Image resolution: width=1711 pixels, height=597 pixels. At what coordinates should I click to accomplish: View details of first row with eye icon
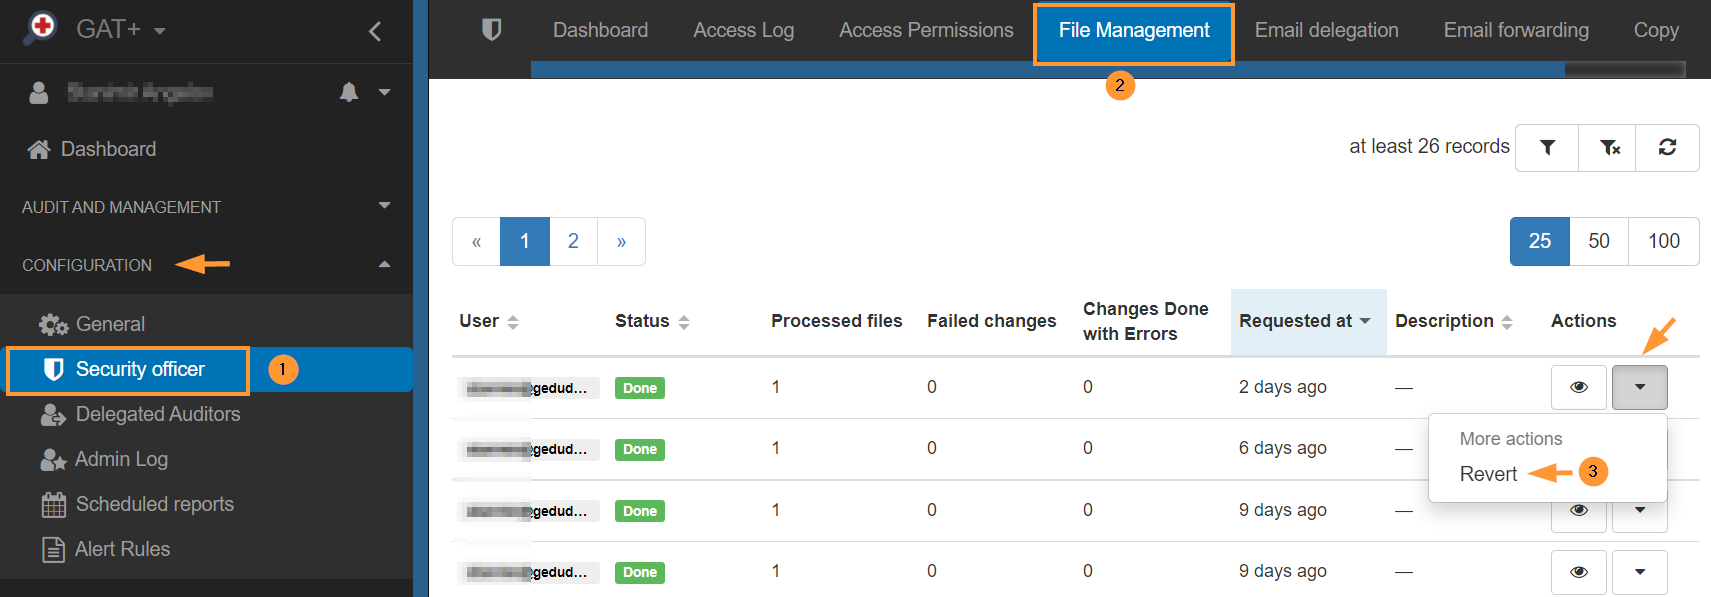(1579, 387)
